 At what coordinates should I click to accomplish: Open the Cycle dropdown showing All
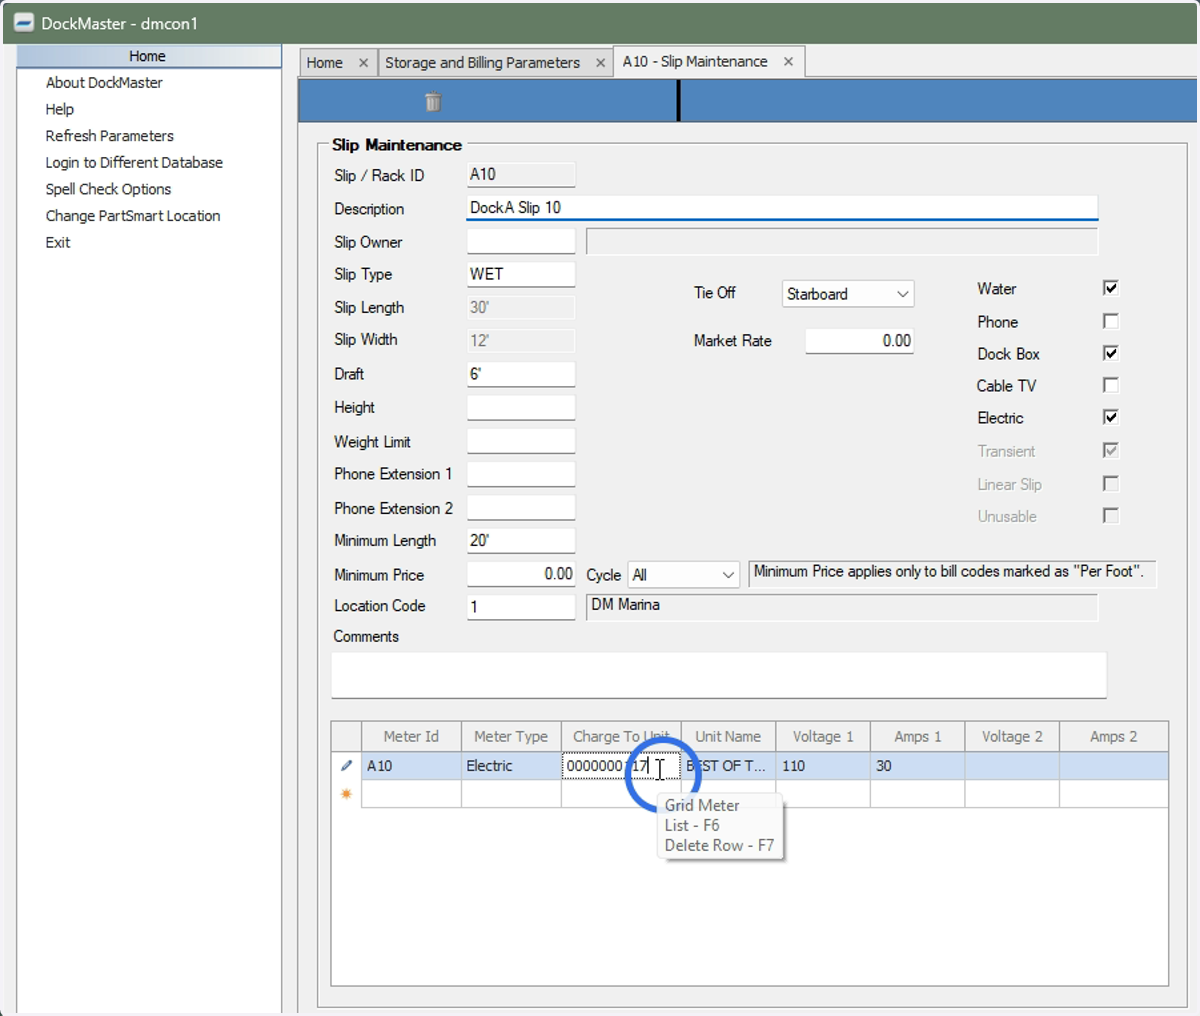pos(684,575)
